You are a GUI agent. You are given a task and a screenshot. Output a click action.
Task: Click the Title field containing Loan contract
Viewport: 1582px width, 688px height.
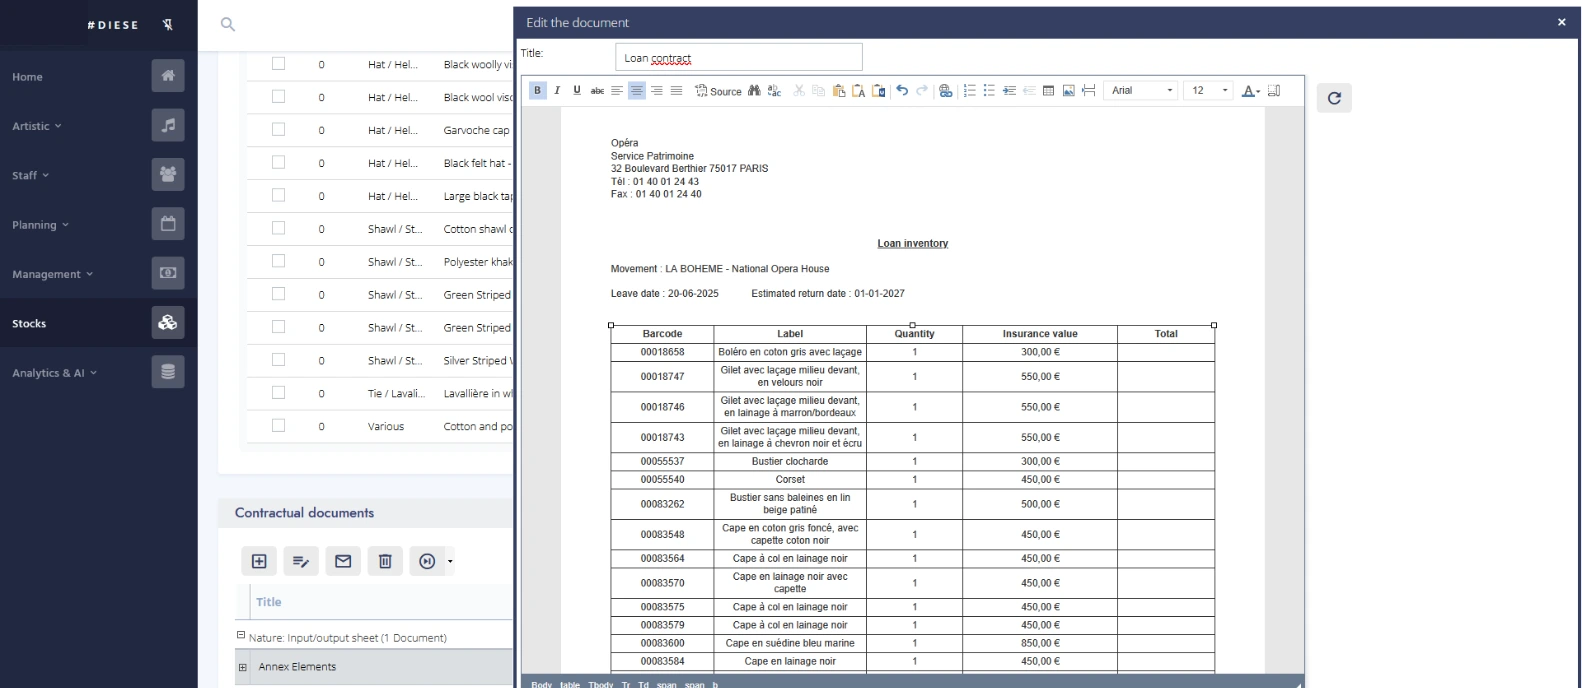(x=738, y=58)
